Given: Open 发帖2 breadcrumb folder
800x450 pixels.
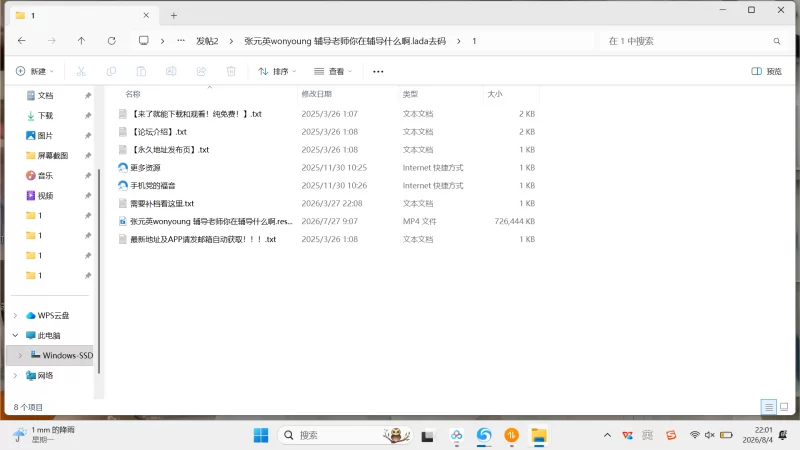Looking at the screenshot, I should 207,41.
